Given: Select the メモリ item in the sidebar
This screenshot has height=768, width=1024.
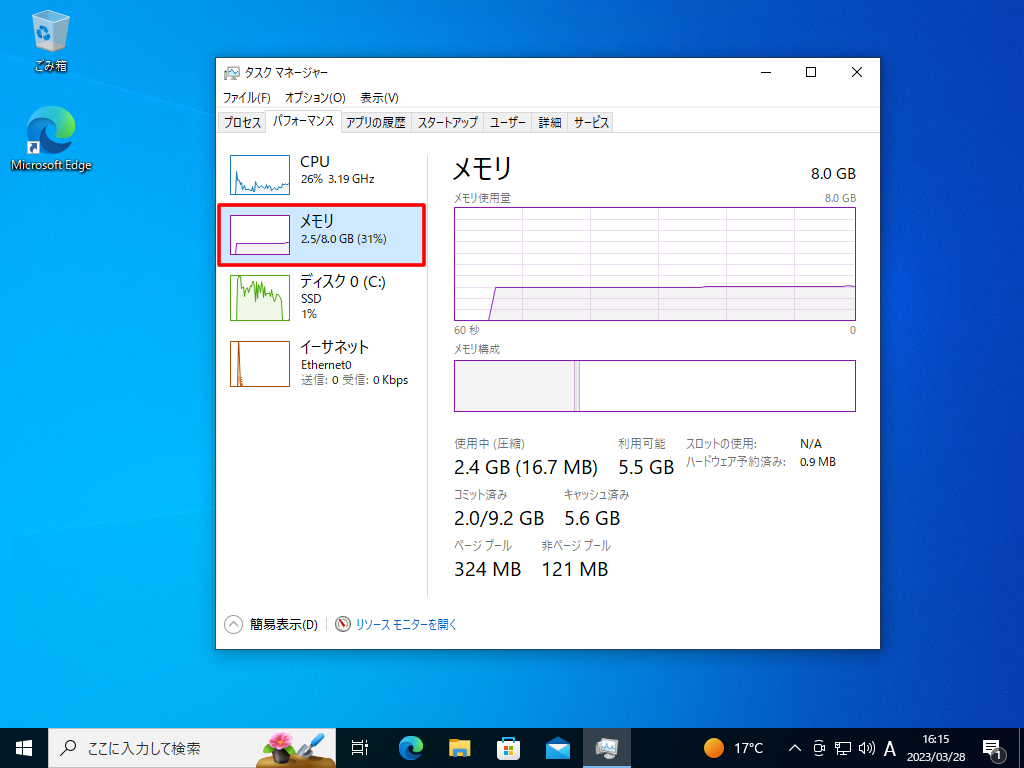Looking at the screenshot, I should tap(321, 235).
